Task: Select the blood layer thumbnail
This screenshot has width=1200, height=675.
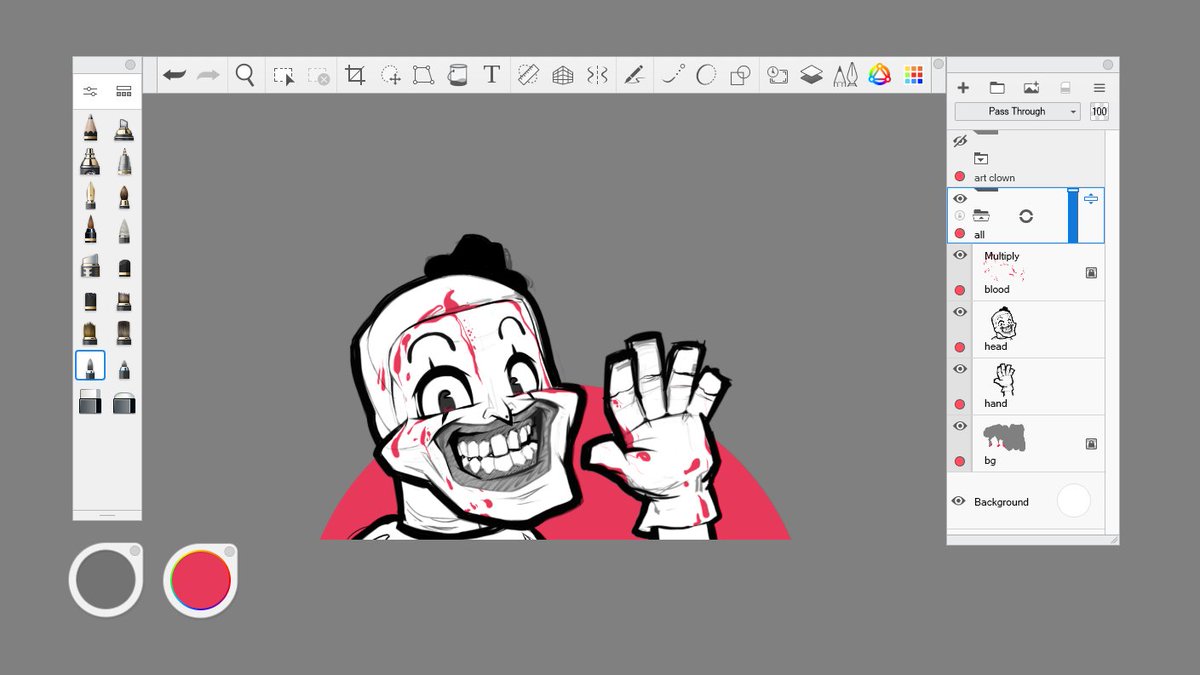Action: click(x=1003, y=272)
